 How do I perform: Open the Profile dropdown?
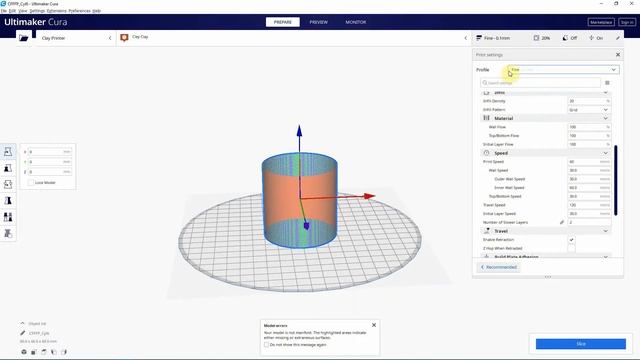563,70
